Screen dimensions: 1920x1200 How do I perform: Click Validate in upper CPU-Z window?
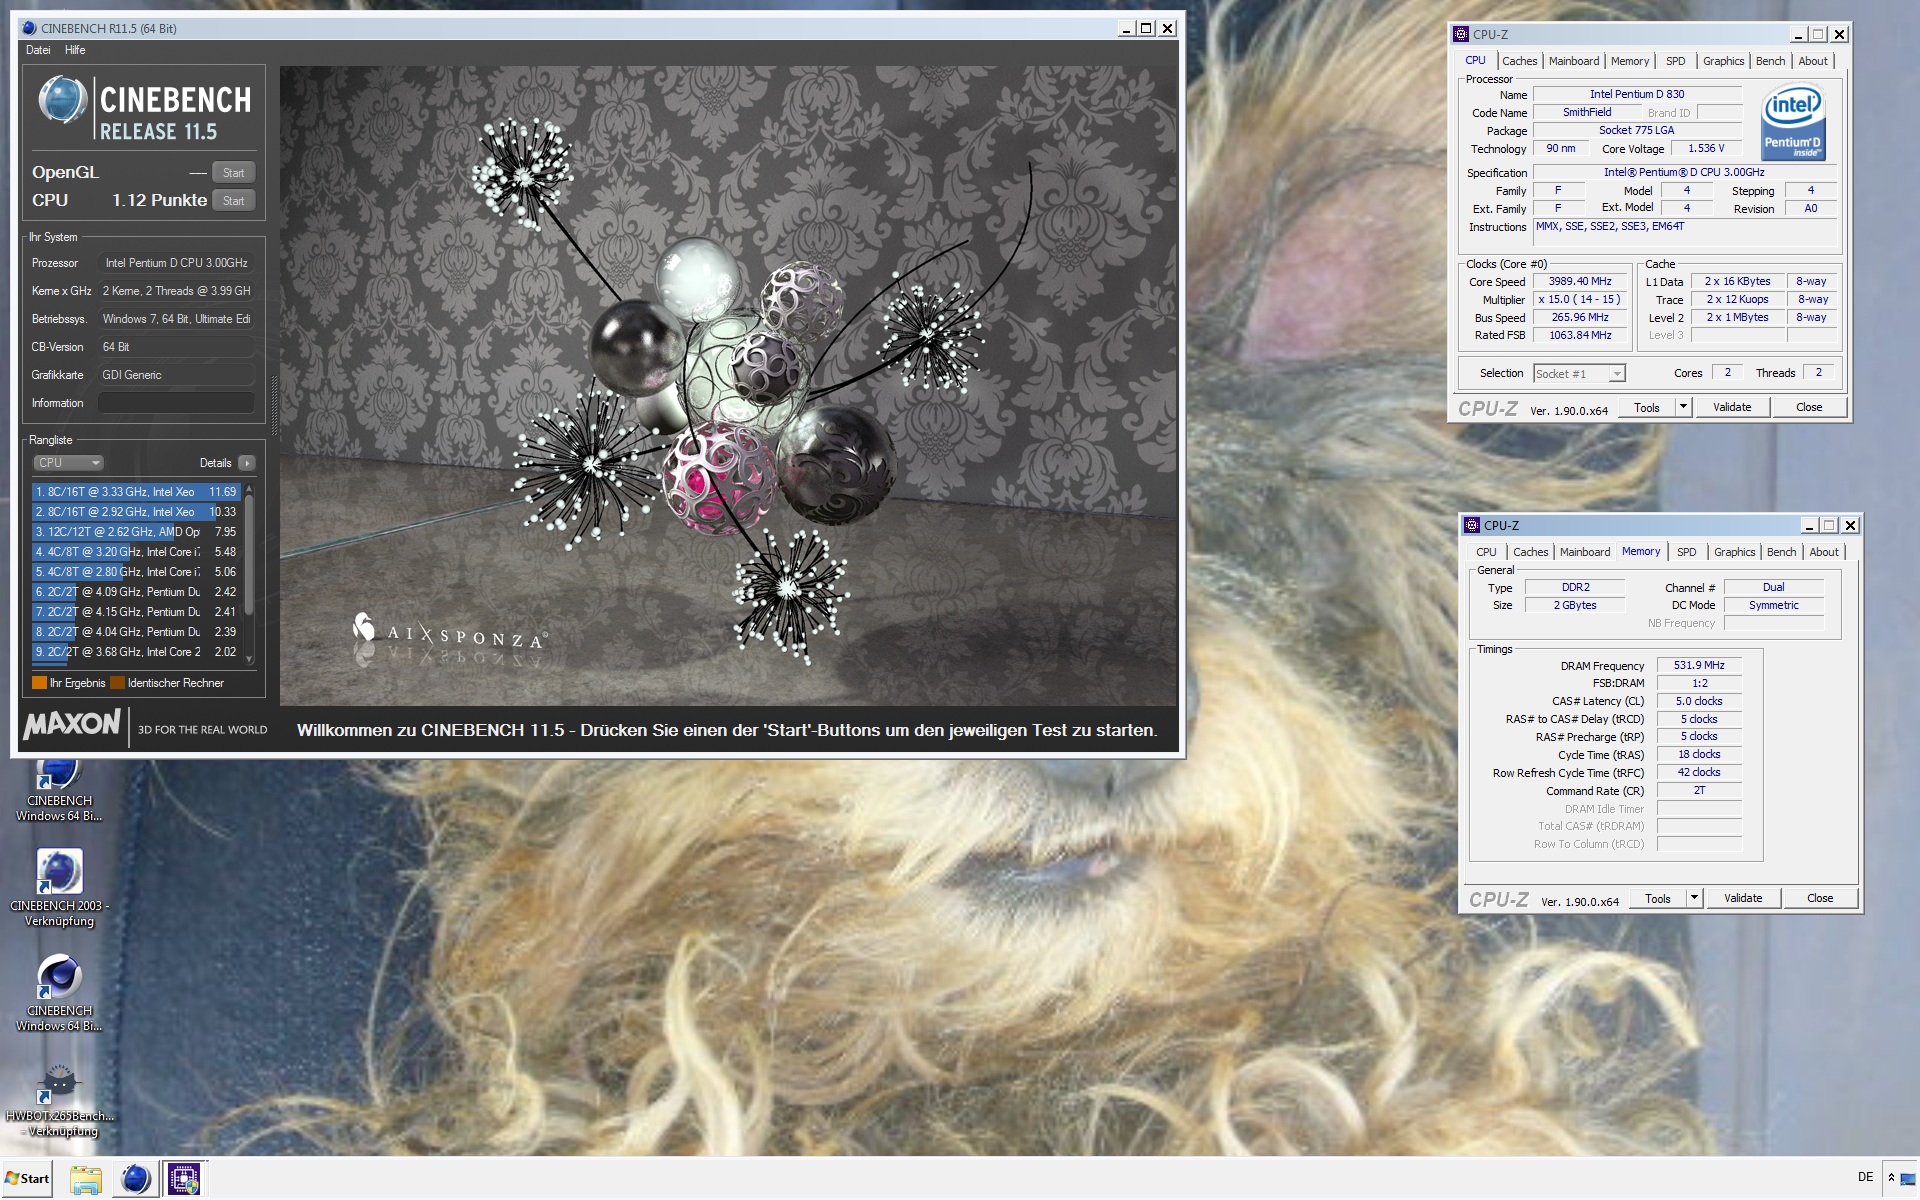click(1732, 407)
